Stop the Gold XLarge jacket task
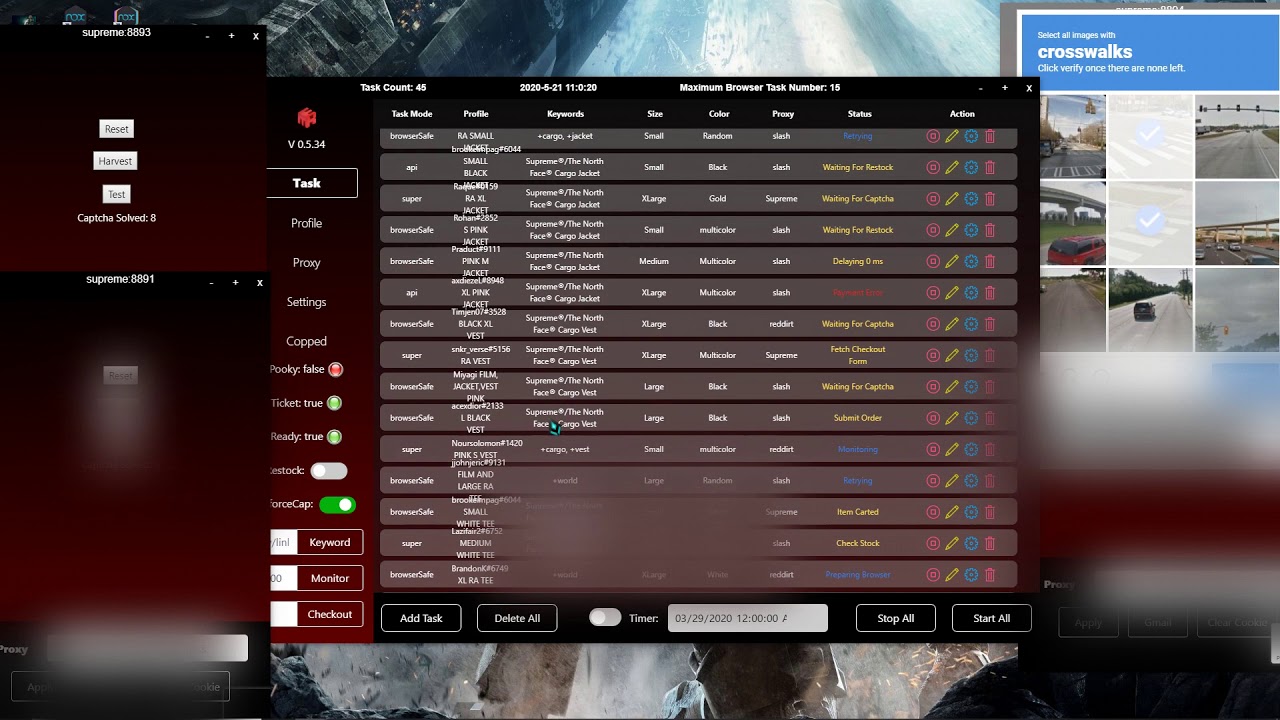The width and height of the screenshot is (1280, 720). [x=933, y=199]
